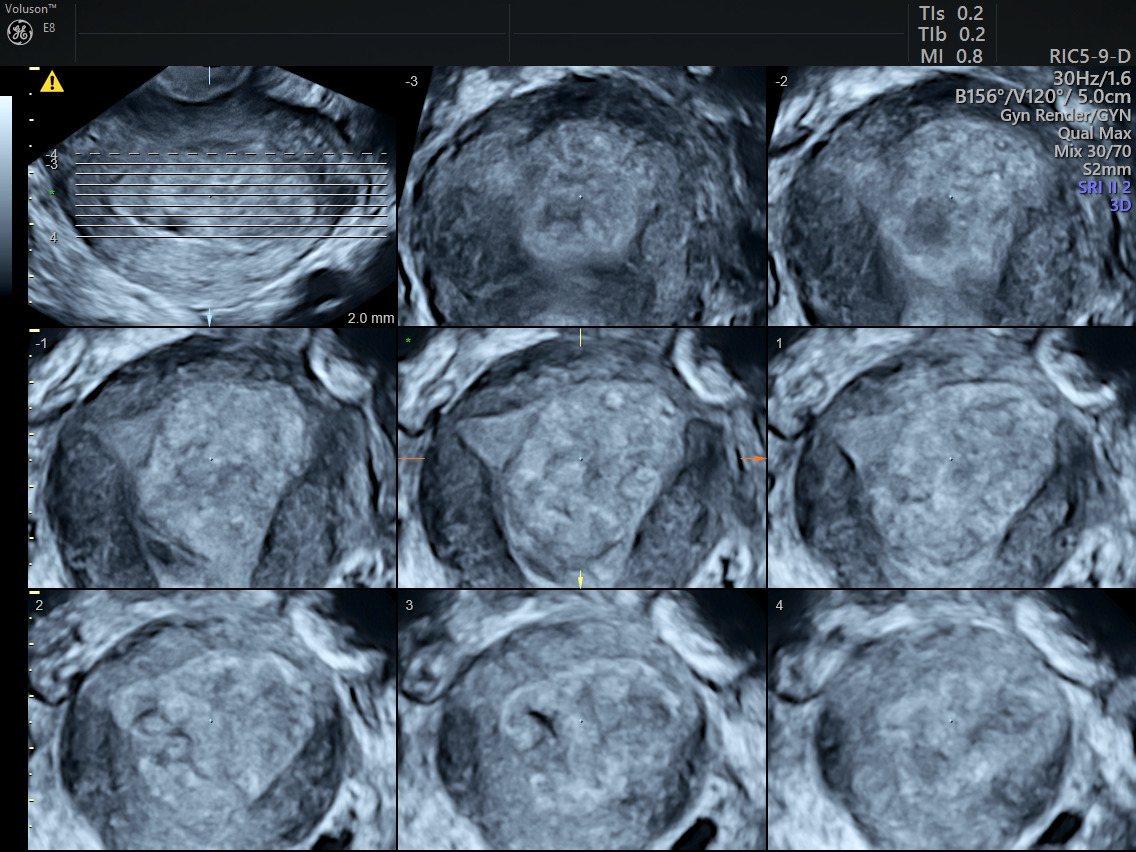This screenshot has height=852, width=1136.
Task: Click the orange axis arrow marker
Action: (x=760, y=458)
